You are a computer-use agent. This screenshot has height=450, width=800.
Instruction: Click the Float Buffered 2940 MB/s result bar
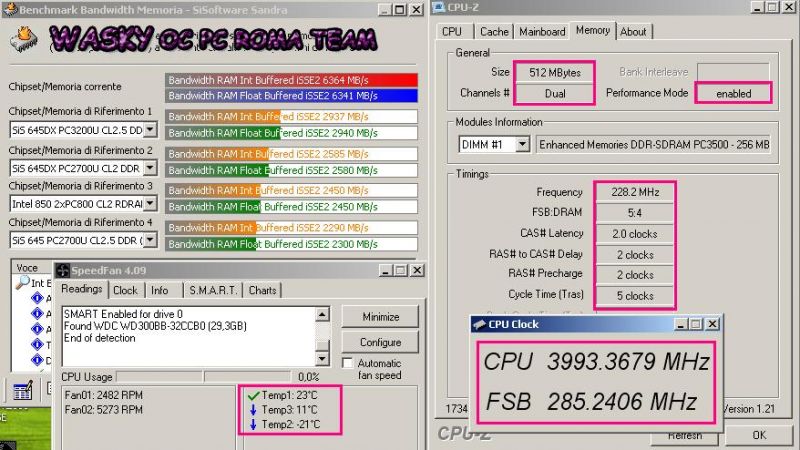[x=291, y=133]
